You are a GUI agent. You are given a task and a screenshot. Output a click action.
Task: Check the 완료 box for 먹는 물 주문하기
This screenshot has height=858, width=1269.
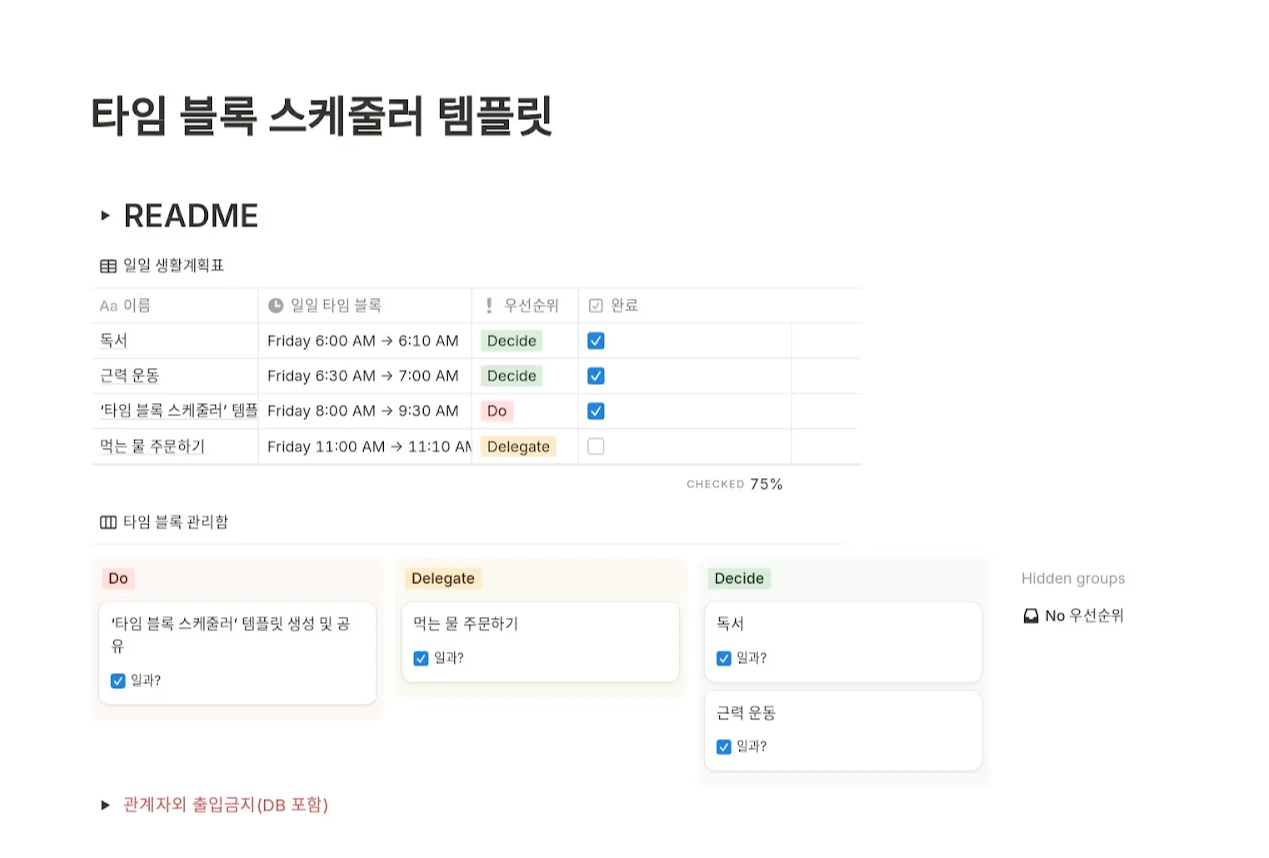[596, 447]
